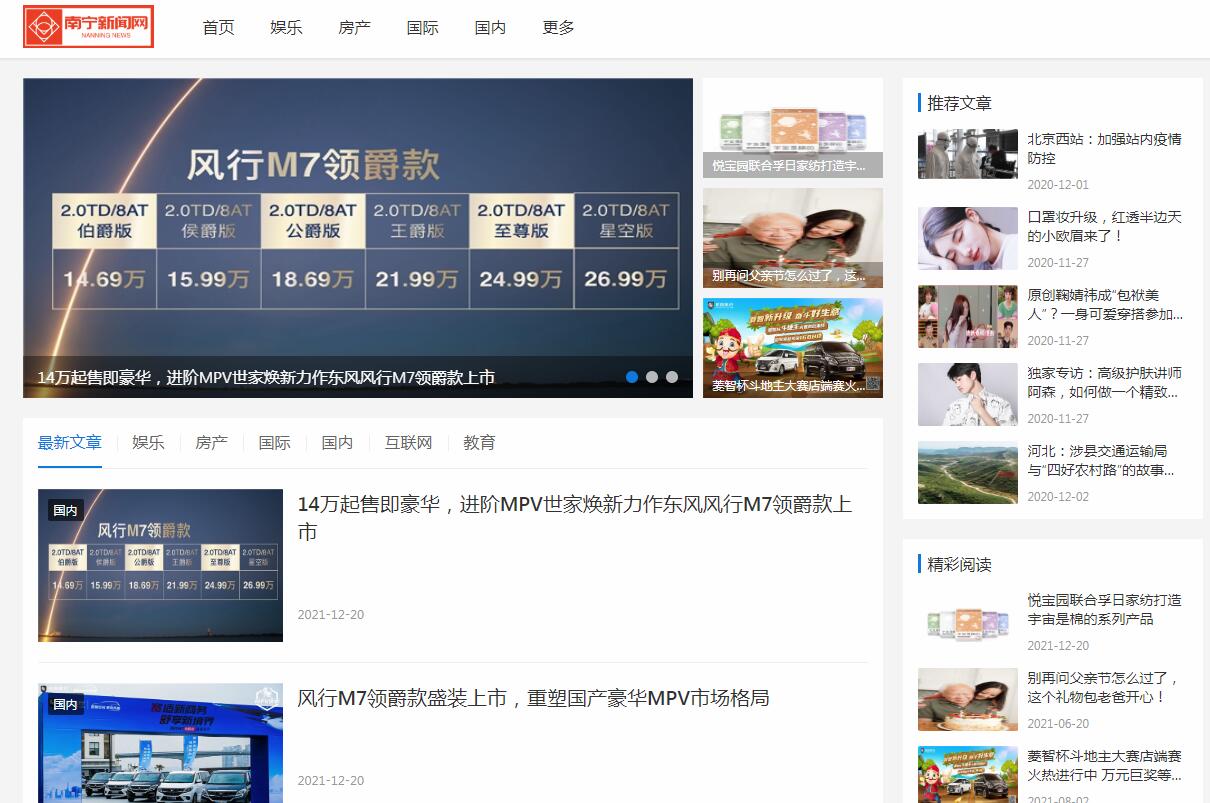Click 悦宝园 product thumbnail in 精彩阅读
The image size is (1210, 803).
[x=968, y=621]
